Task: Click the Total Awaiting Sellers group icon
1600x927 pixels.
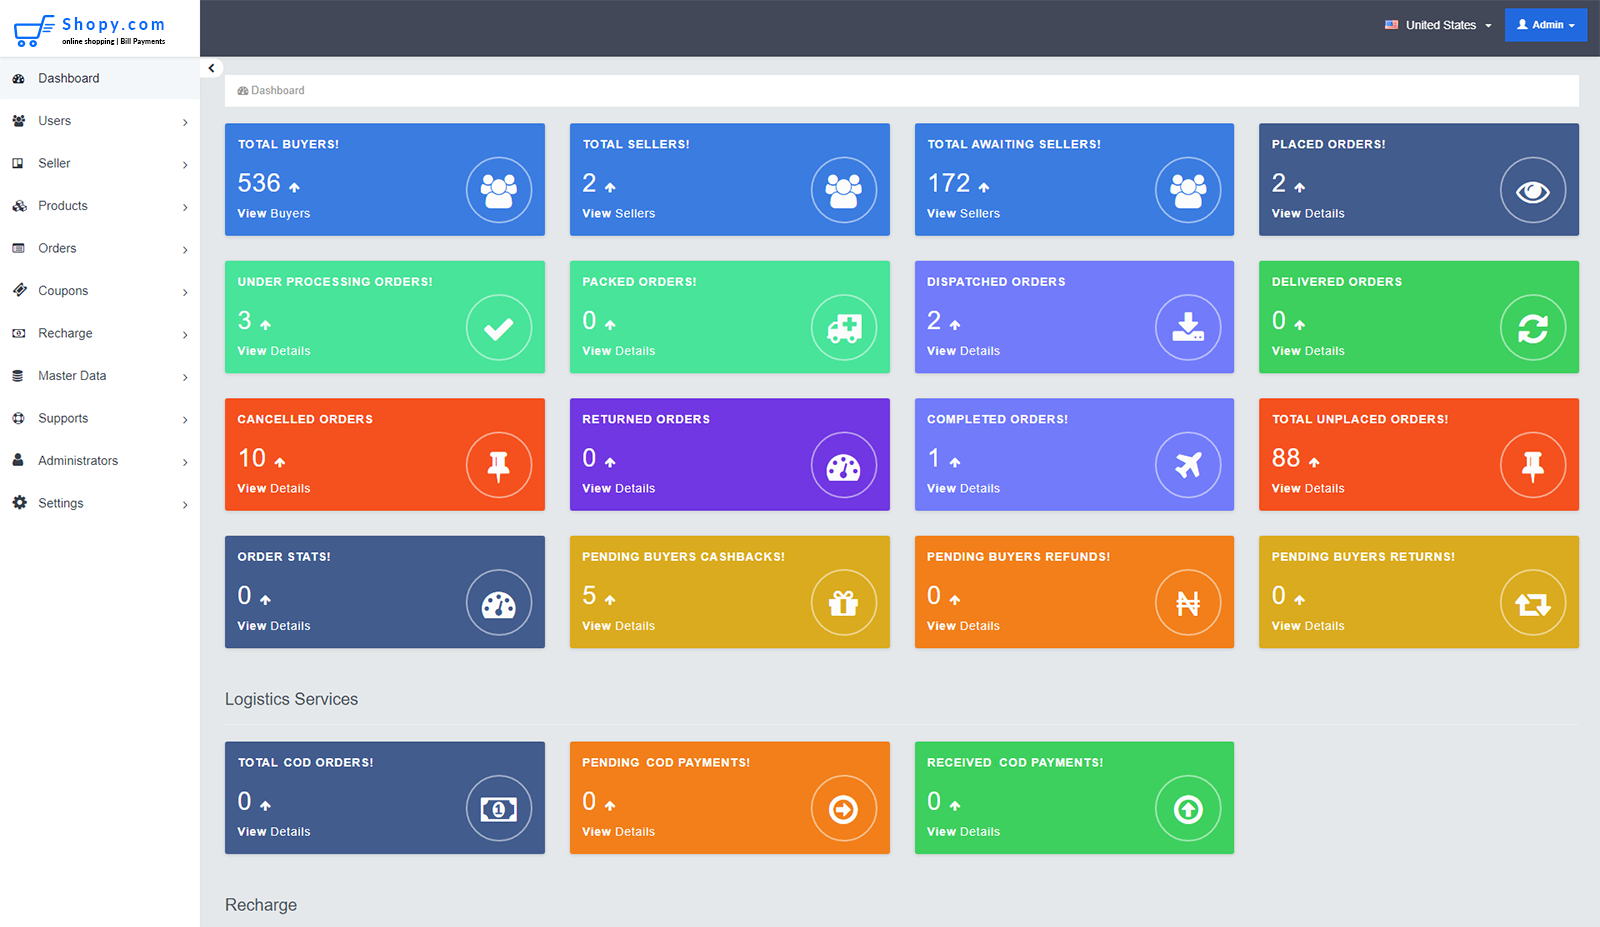Action: tap(1188, 190)
